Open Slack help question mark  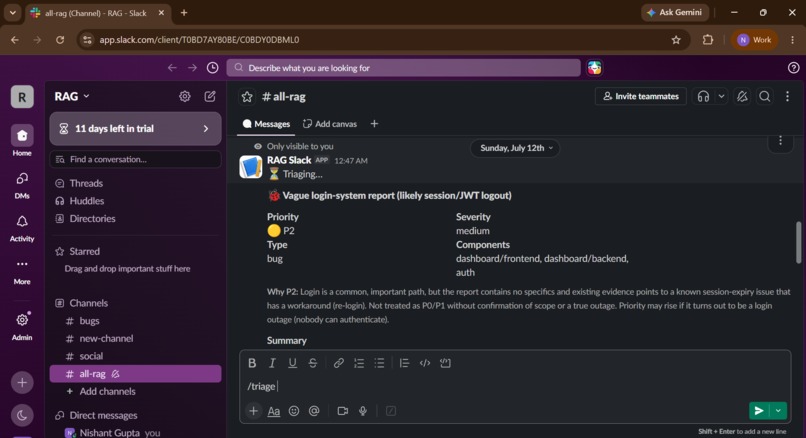coord(794,68)
